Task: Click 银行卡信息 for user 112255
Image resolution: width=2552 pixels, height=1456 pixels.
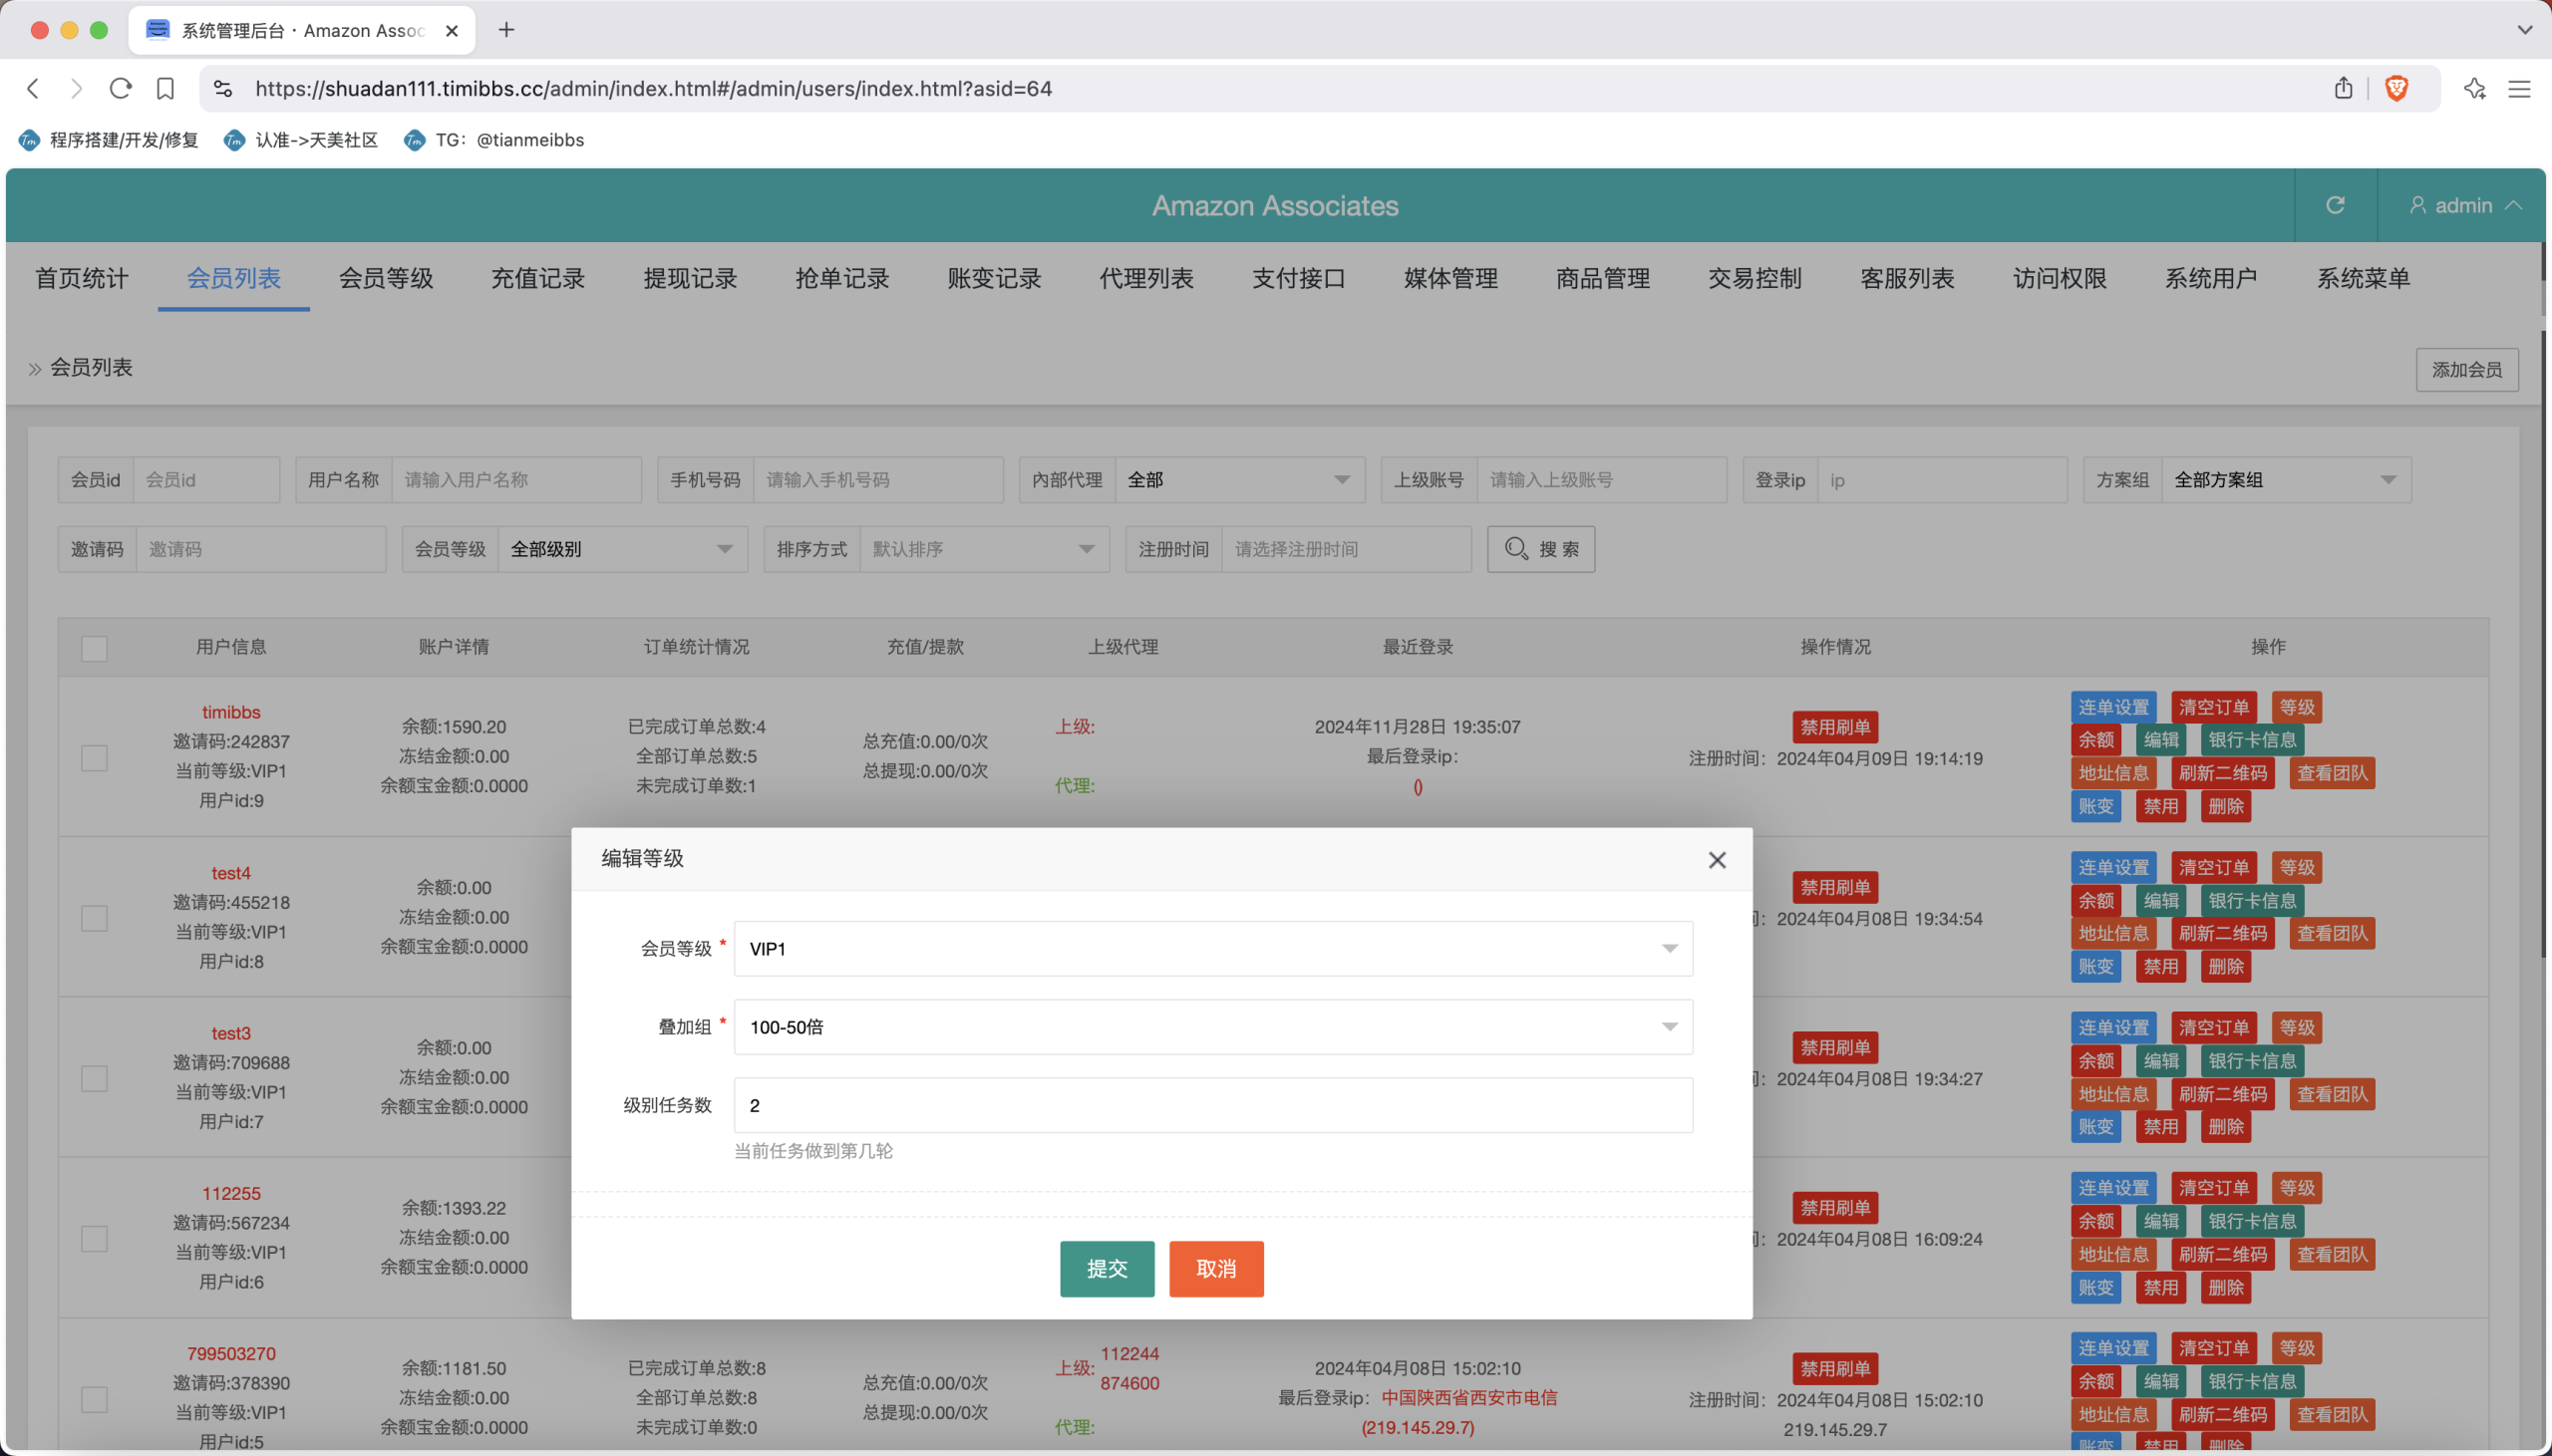Action: point(2252,1221)
